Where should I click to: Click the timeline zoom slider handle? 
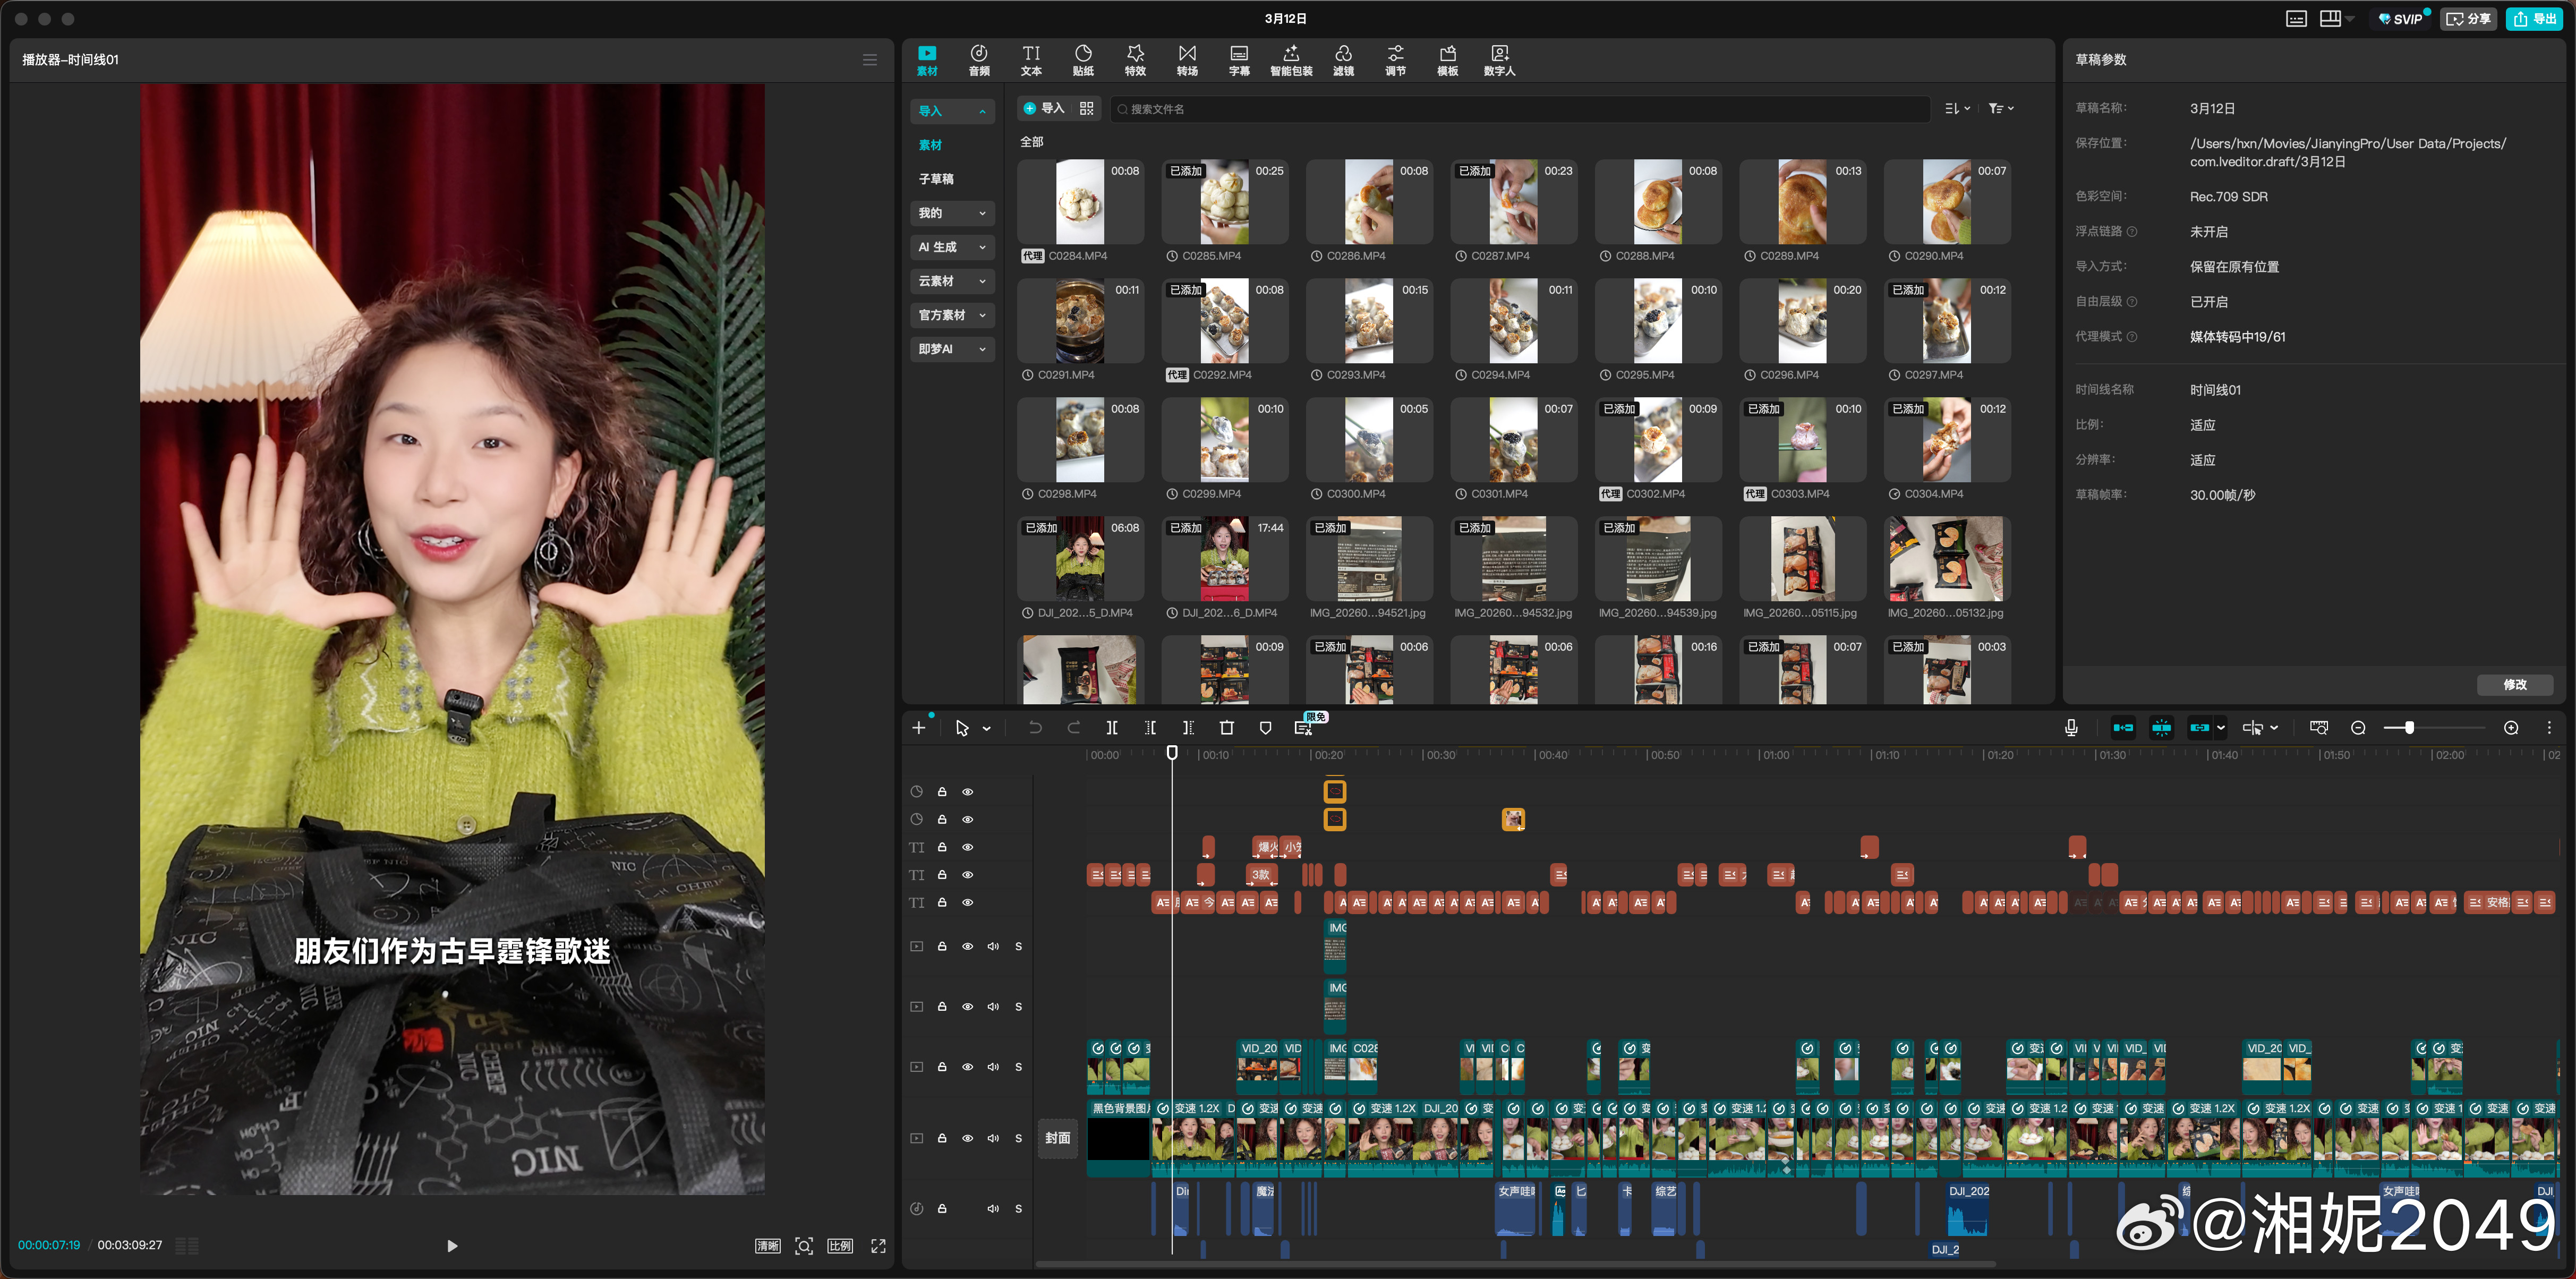coord(2410,728)
